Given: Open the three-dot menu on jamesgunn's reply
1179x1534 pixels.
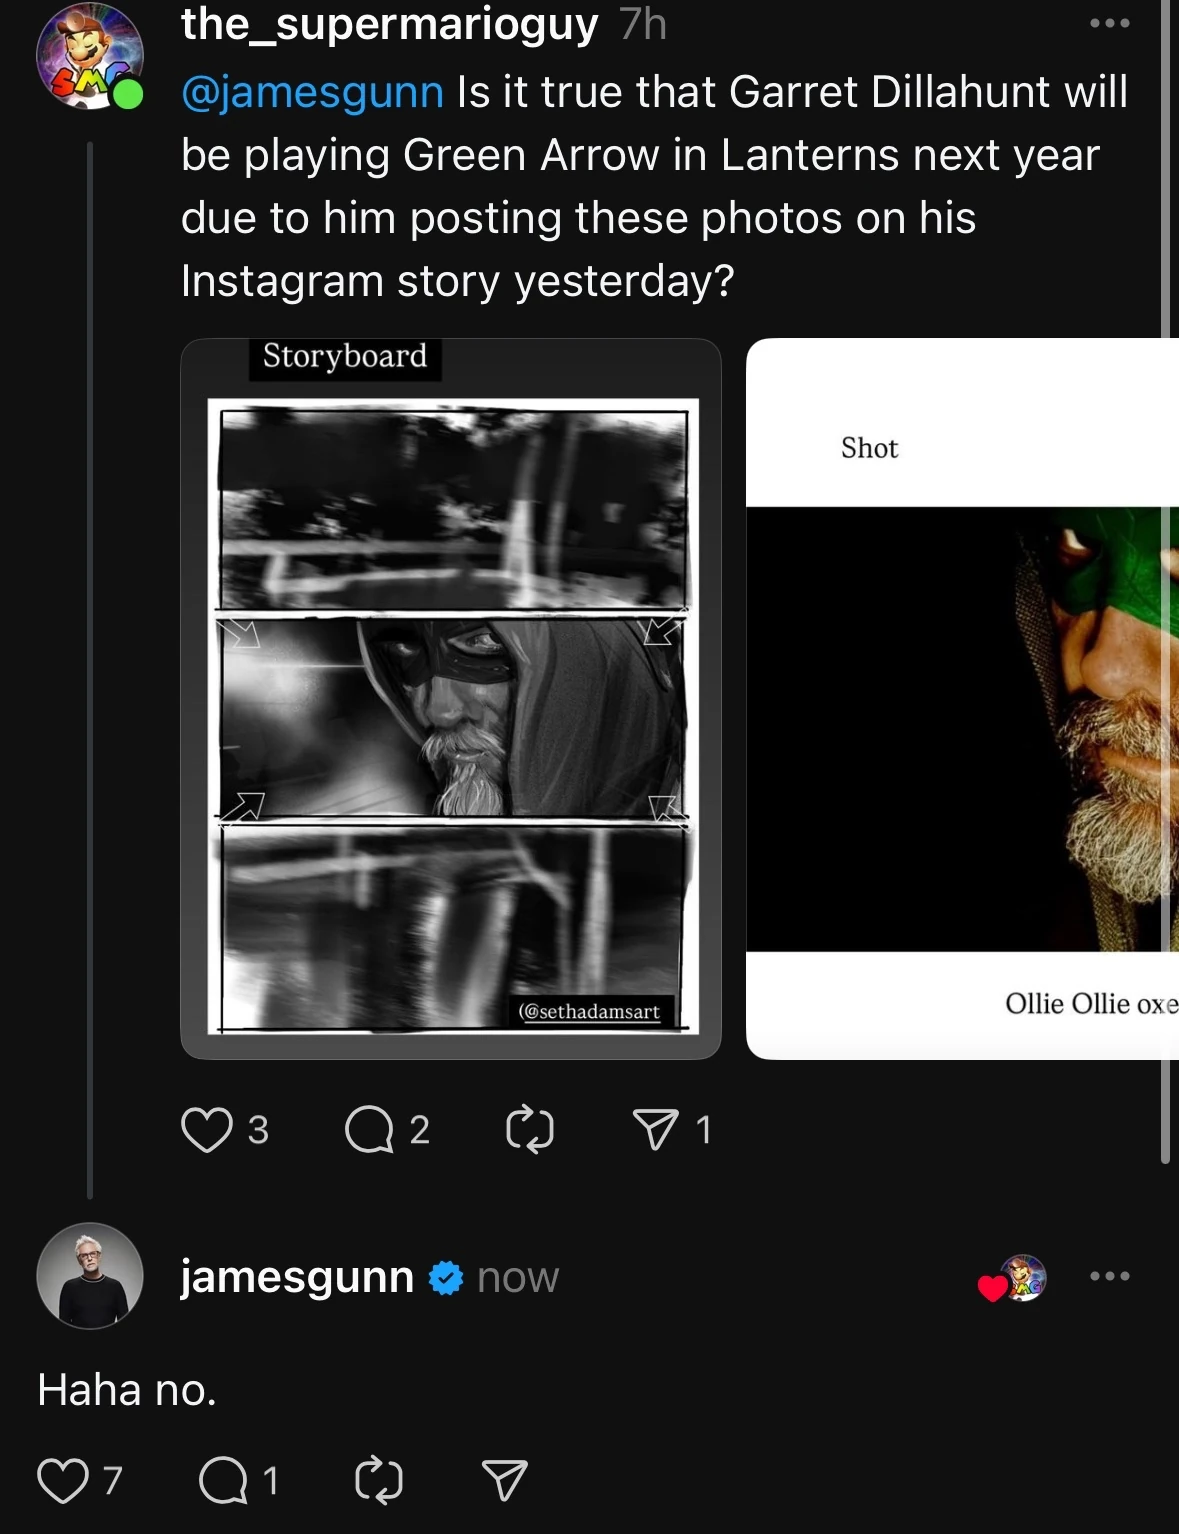Looking at the screenshot, I should pos(1110,1276).
